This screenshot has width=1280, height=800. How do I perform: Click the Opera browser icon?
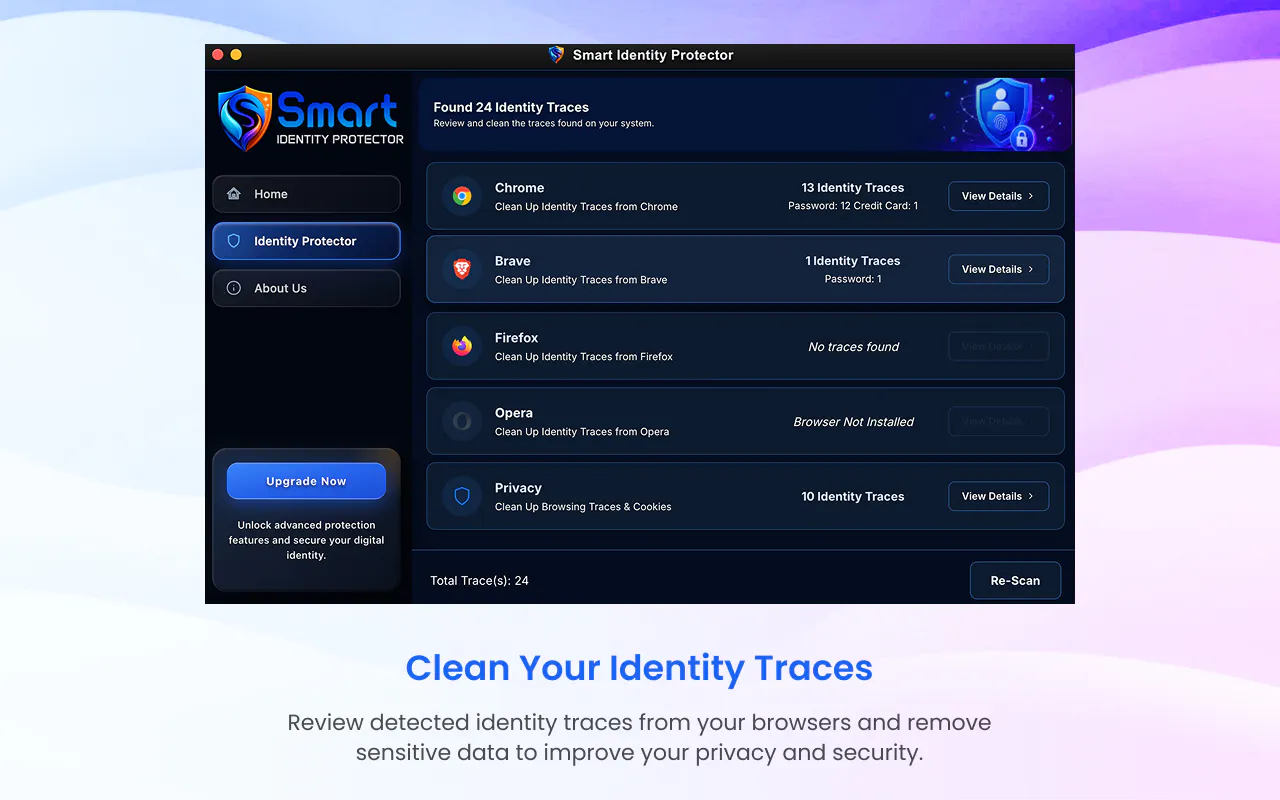tap(462, 421)
